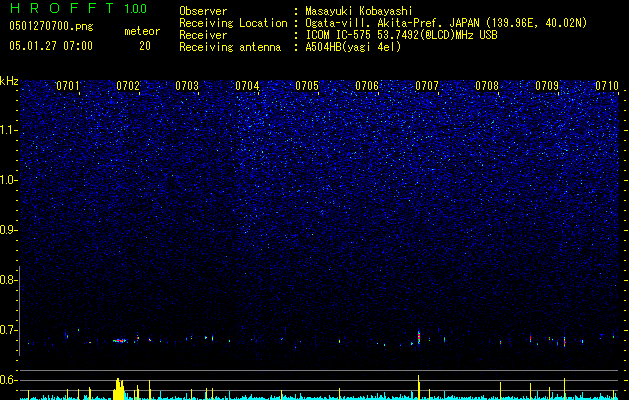
Task: Click the 0.8 kHz axis label
Action: click(x=9, y=280)
